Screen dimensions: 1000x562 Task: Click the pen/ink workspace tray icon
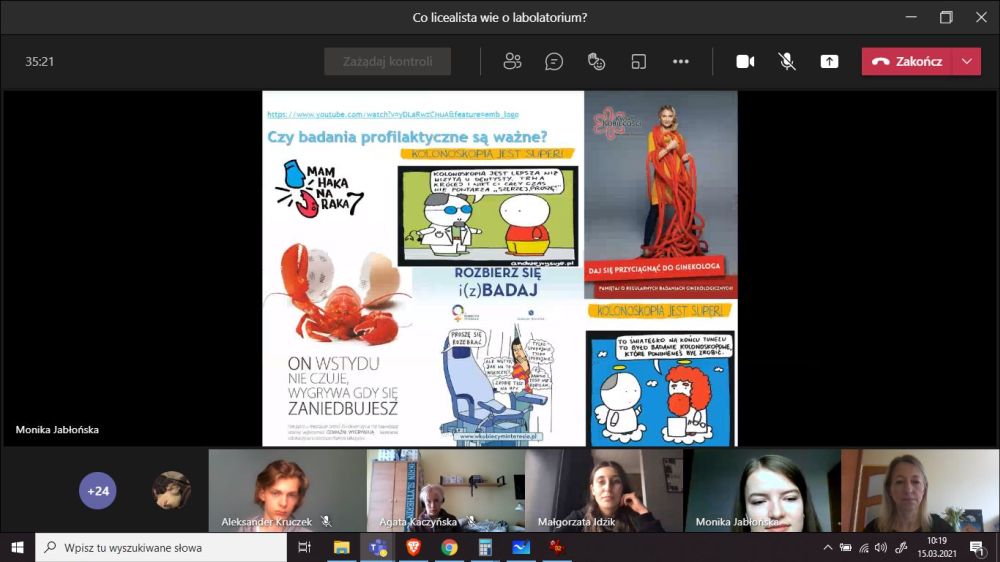click(x=901, y=547)
